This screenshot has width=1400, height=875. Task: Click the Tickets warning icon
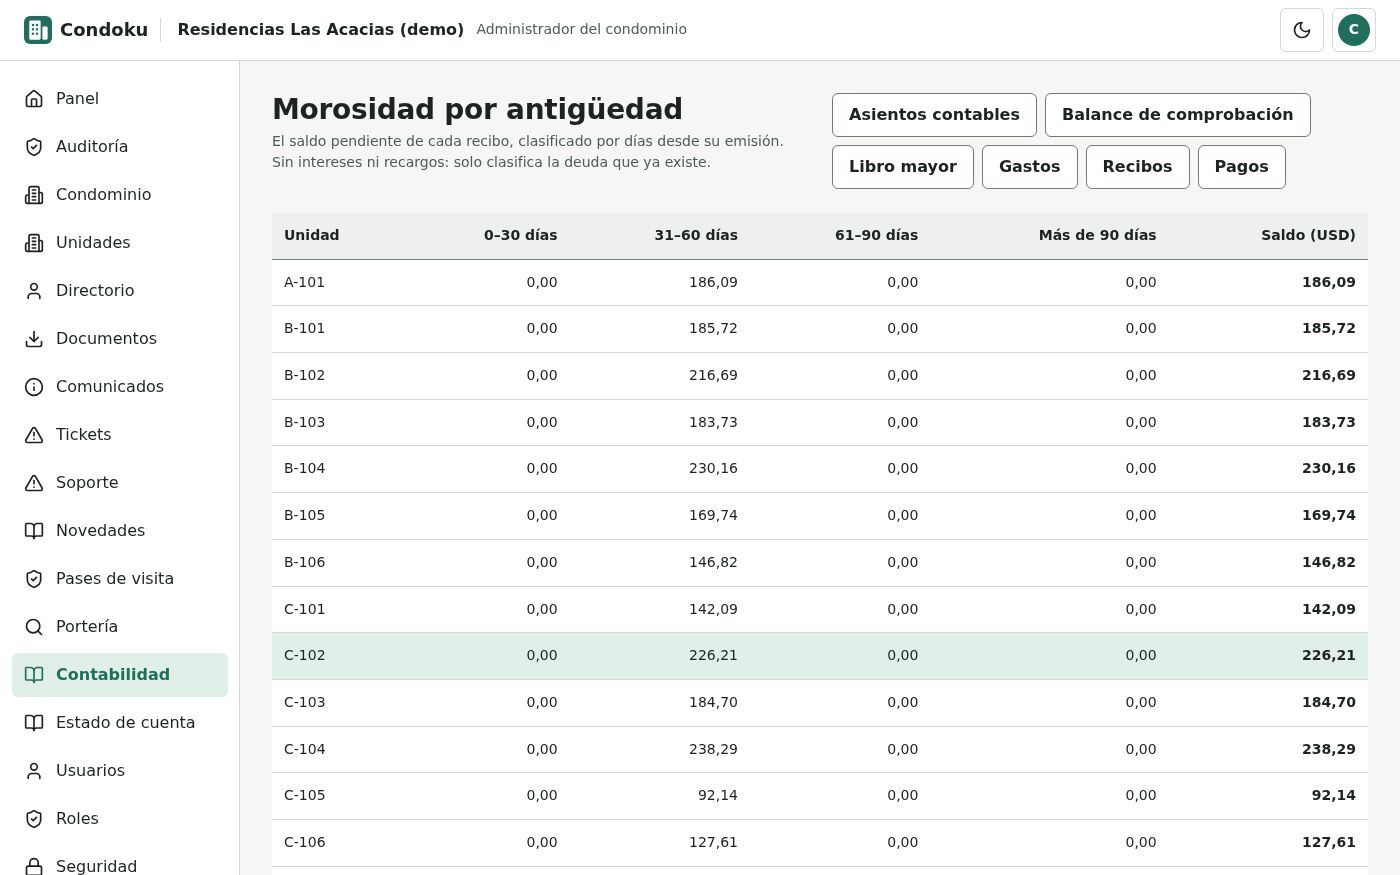pyautogui.click(x=34, y=434)
